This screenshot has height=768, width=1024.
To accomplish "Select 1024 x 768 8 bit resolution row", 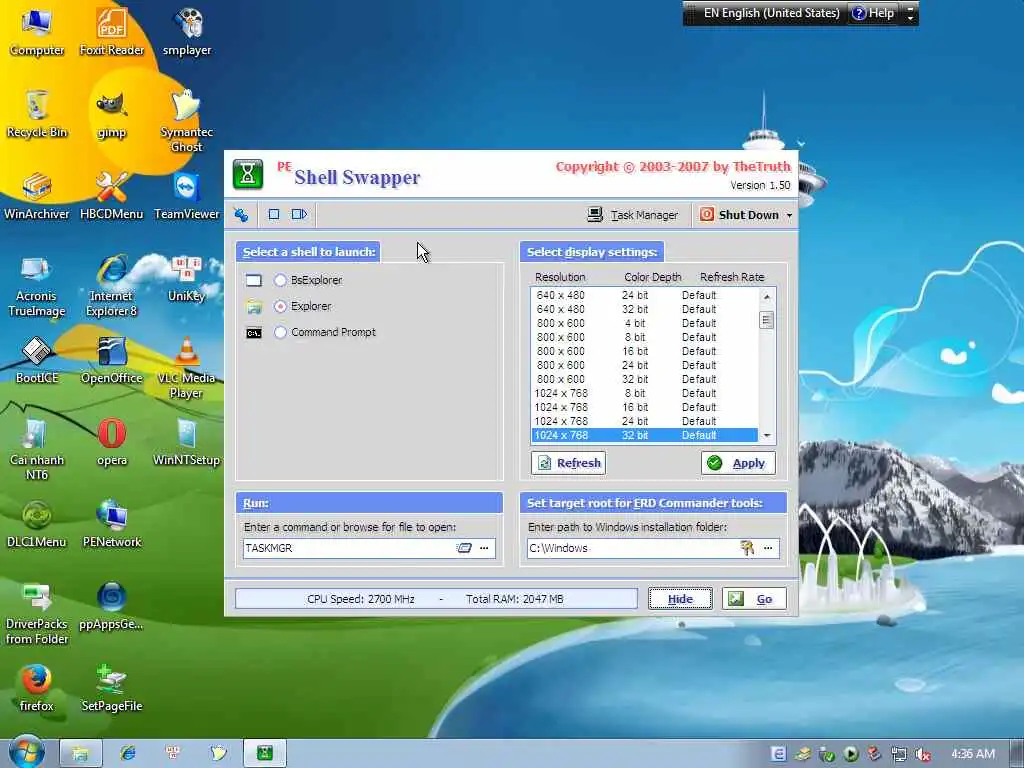I will 645,393.
